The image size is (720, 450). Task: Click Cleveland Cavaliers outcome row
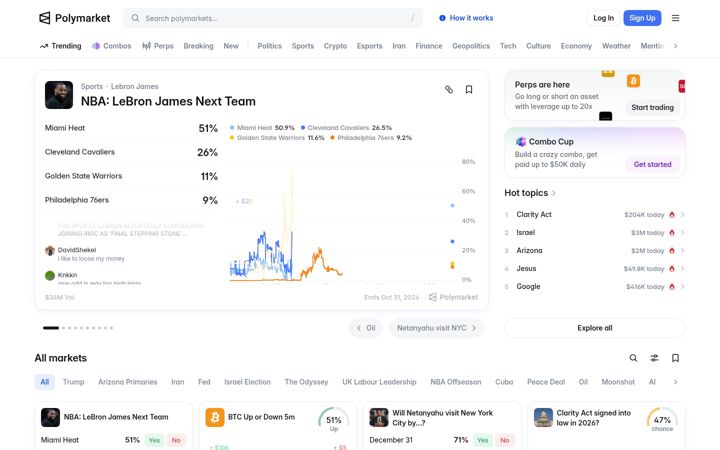131,152
